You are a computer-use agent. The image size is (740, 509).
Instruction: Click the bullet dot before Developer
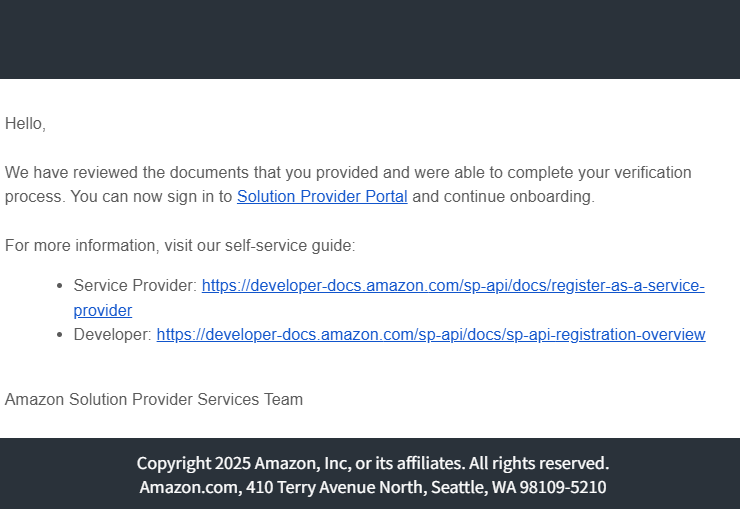pos(62,335)
